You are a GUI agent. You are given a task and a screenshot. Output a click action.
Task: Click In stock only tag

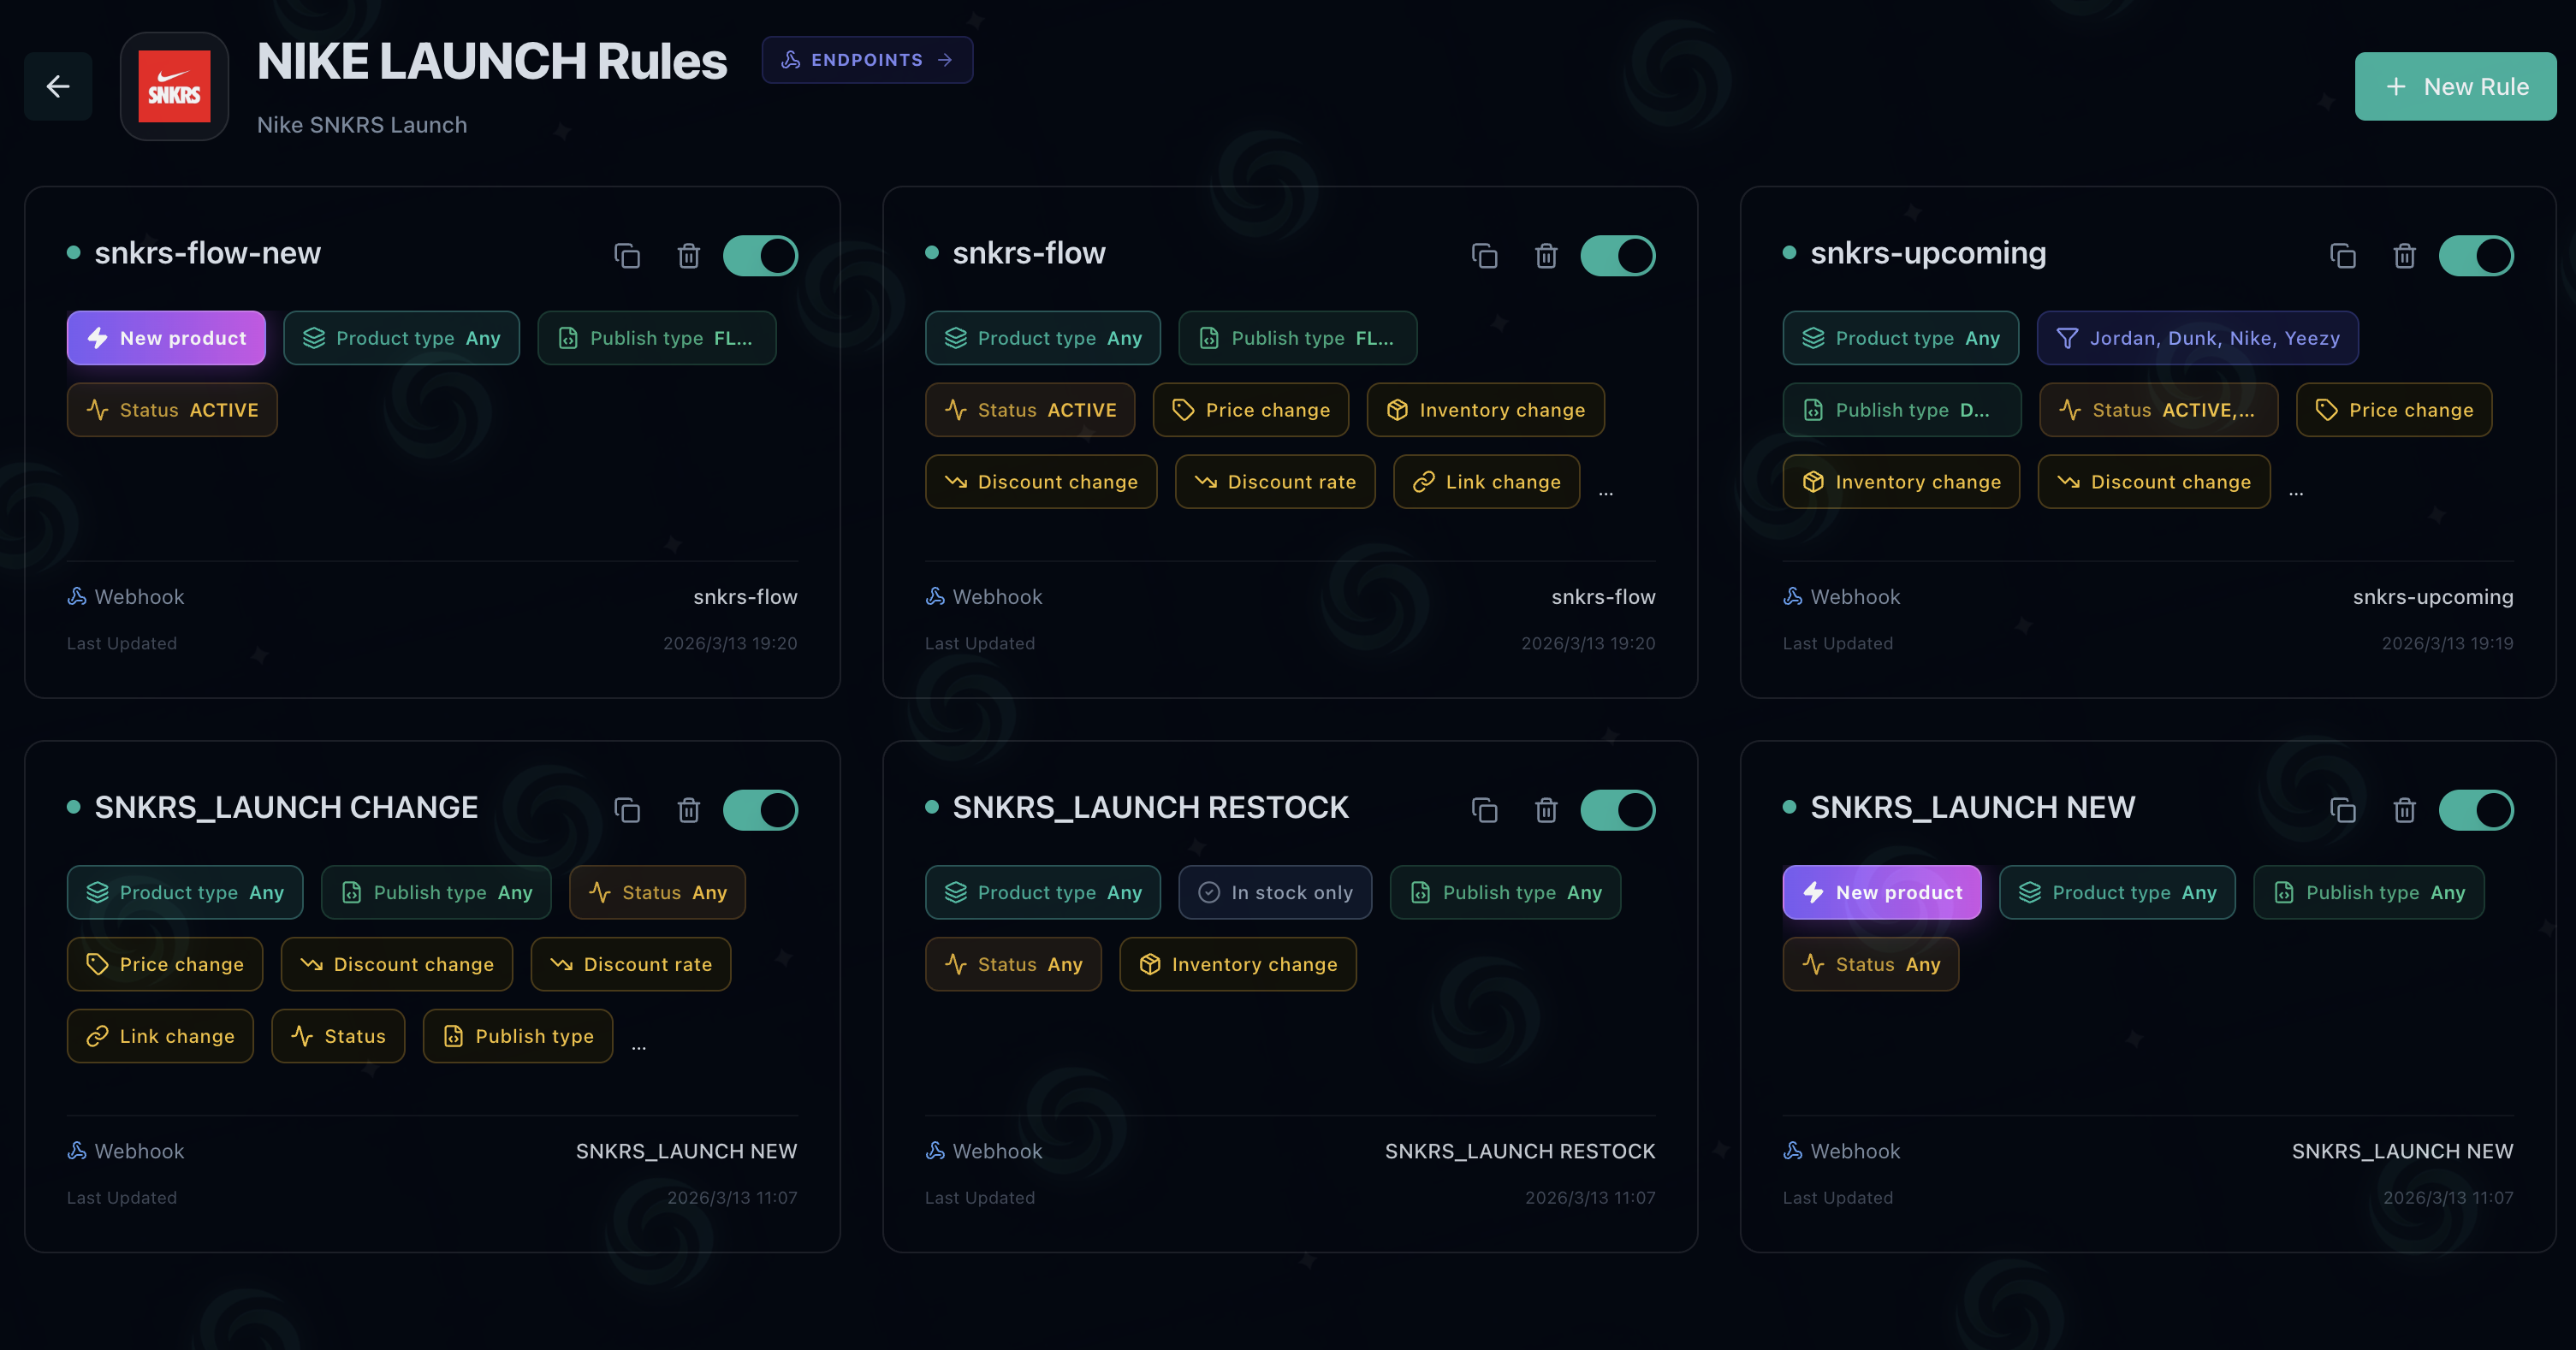[1275, 892]
